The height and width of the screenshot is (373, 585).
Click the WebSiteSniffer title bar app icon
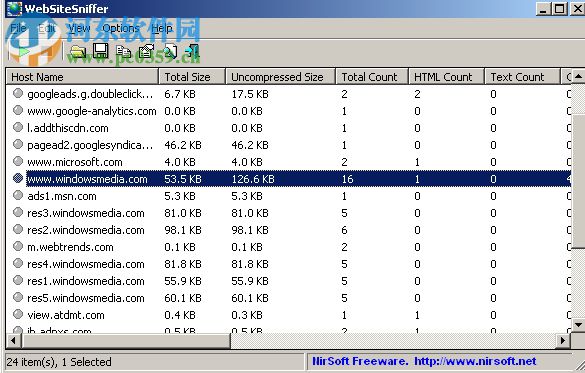pos(14,9)
